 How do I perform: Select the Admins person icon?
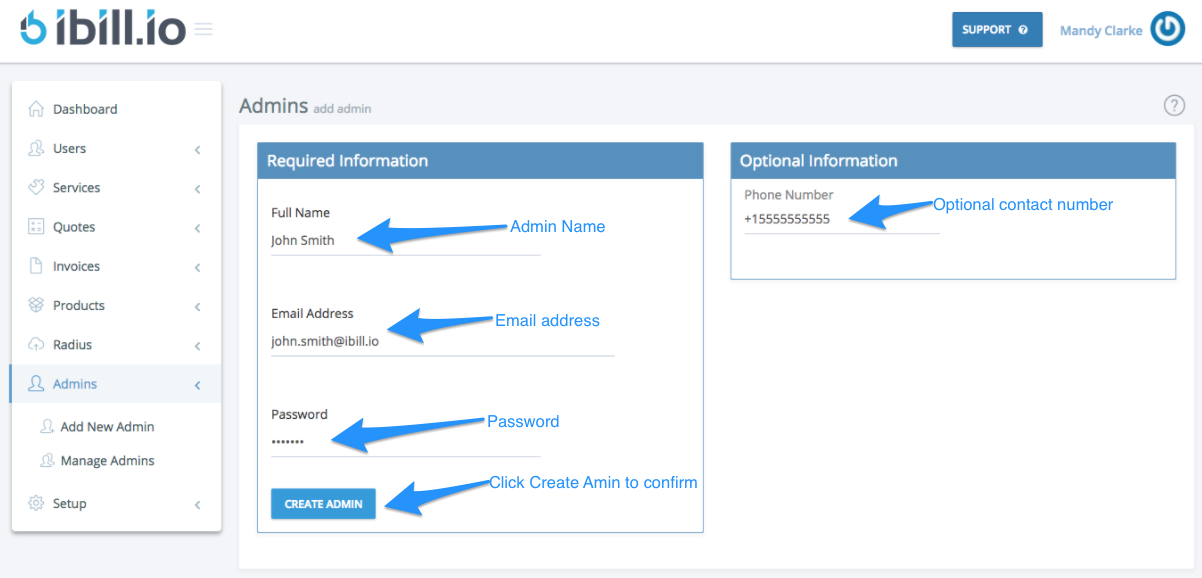(35, 383)
